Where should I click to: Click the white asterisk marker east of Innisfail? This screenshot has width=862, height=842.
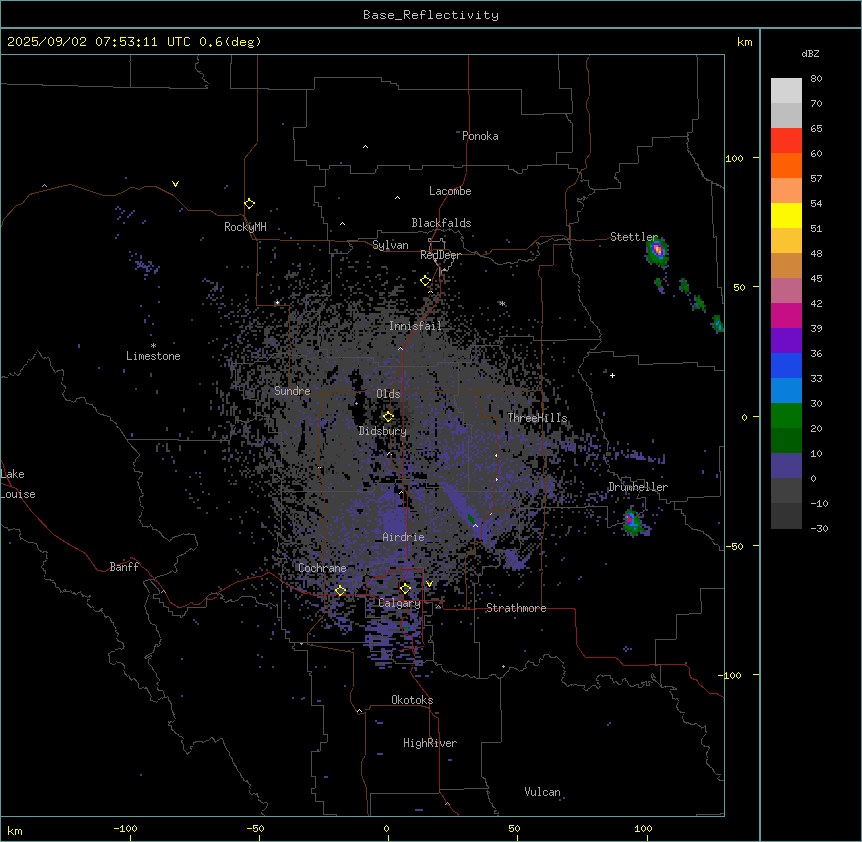[x=502, y=303]
